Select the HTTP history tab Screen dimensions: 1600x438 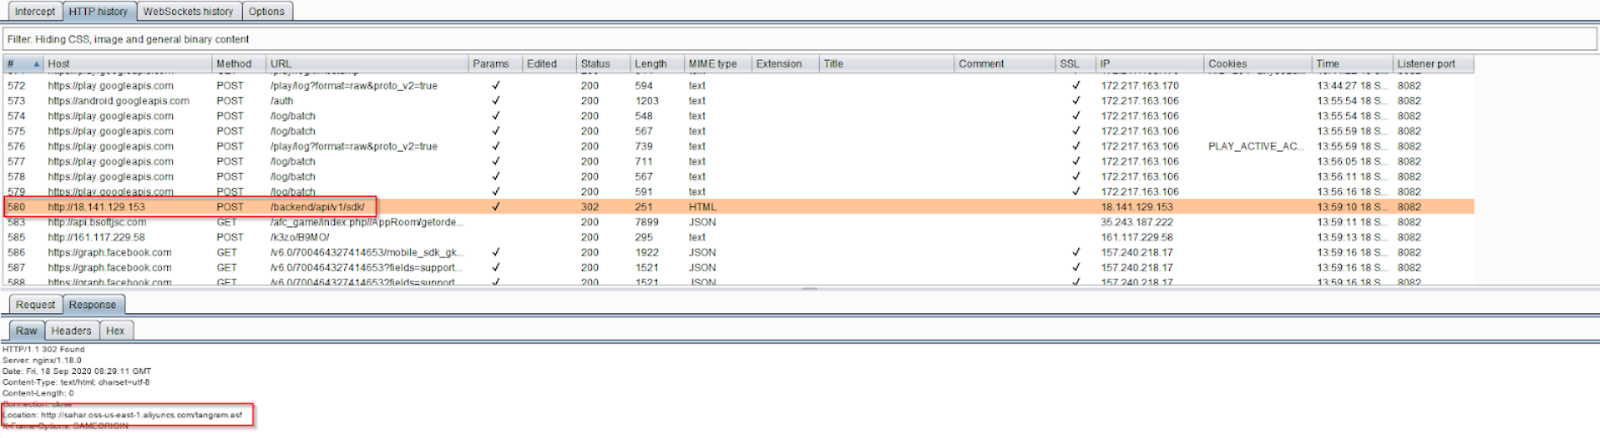click(x=98, y=11)
